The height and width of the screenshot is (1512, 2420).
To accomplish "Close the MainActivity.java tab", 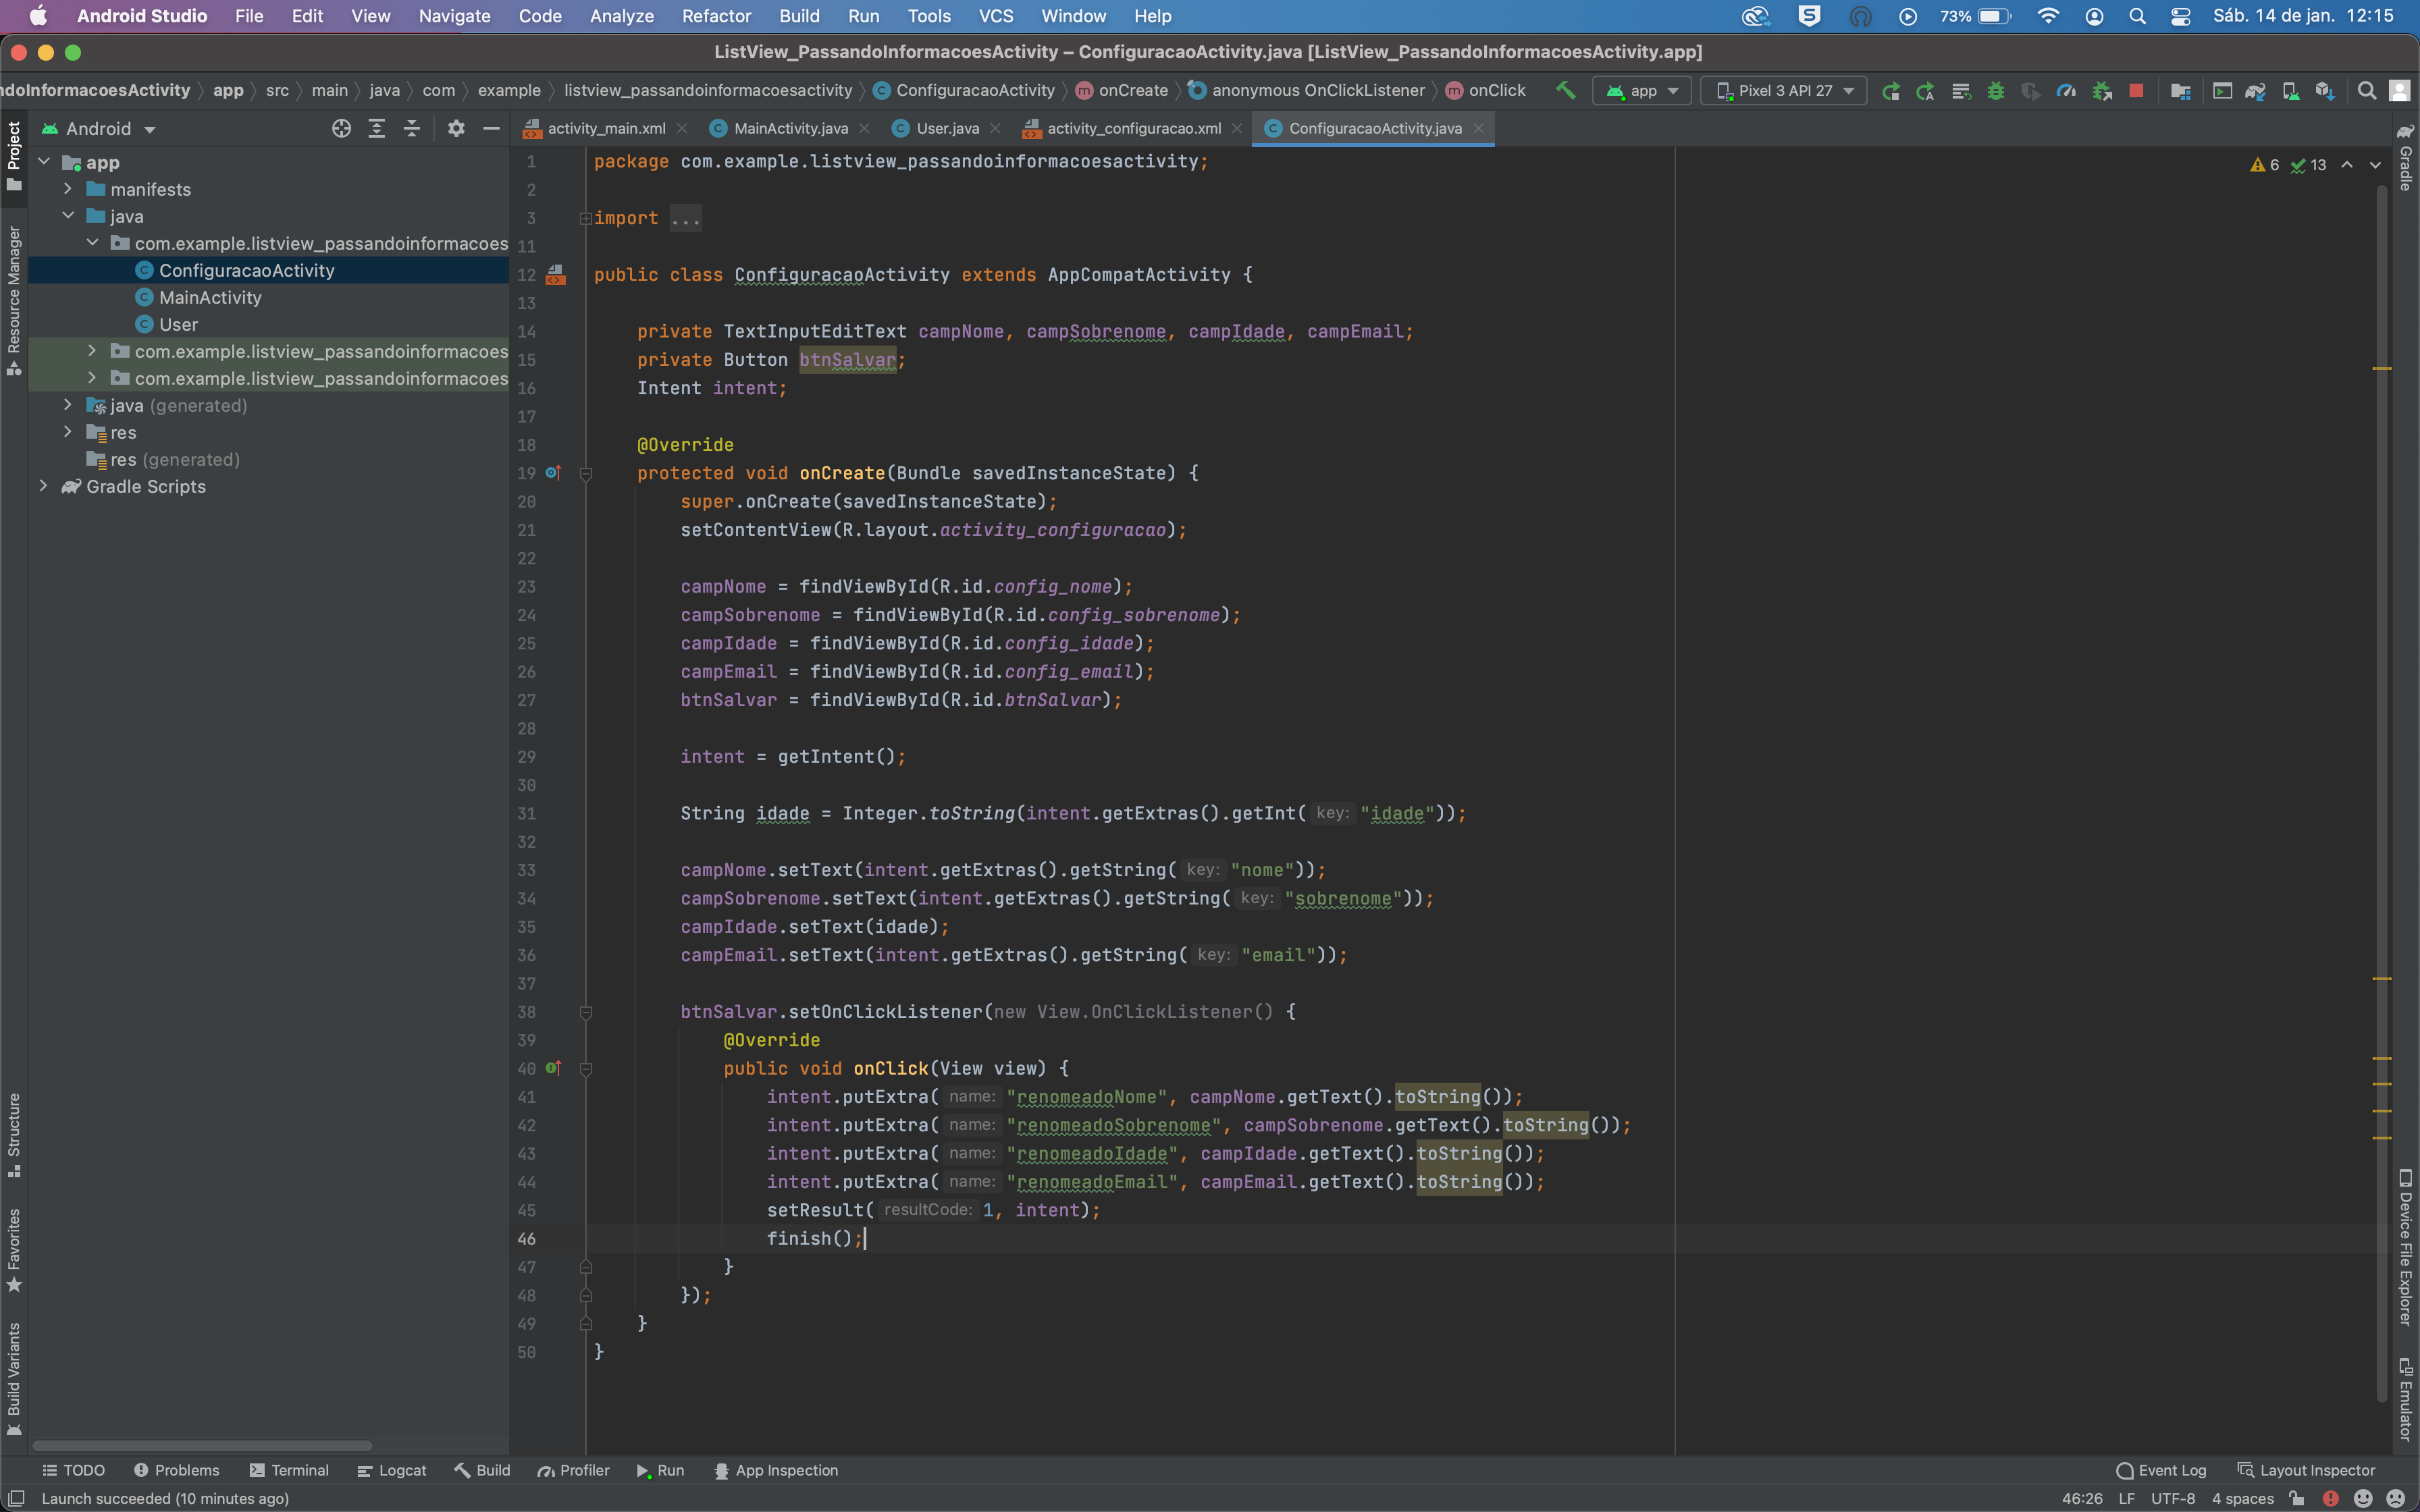I will click(864, 128).
